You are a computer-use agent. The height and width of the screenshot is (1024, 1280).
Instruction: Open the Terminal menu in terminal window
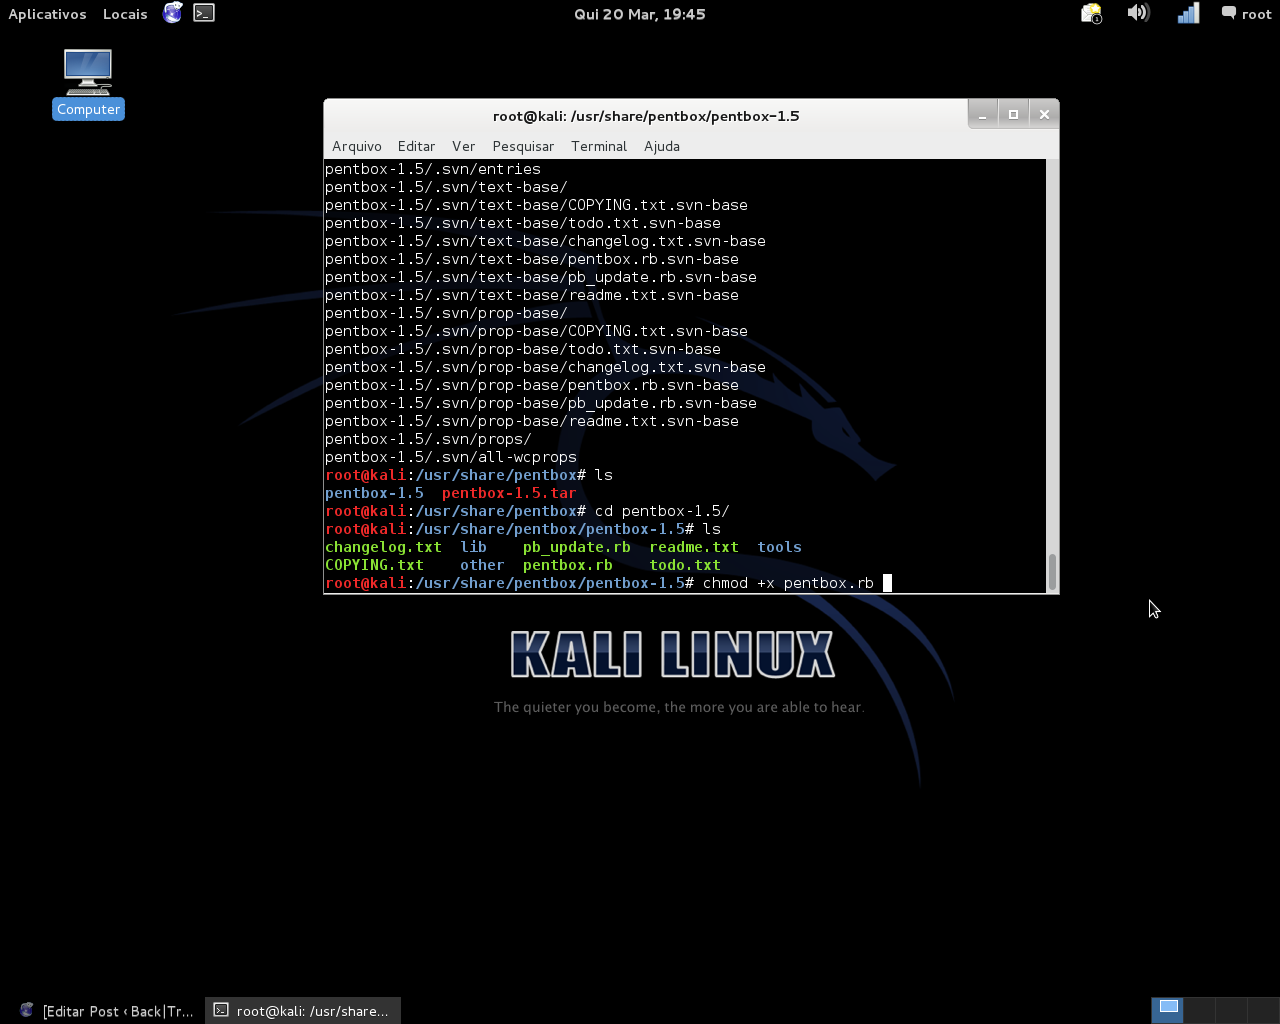pos(599,146)
